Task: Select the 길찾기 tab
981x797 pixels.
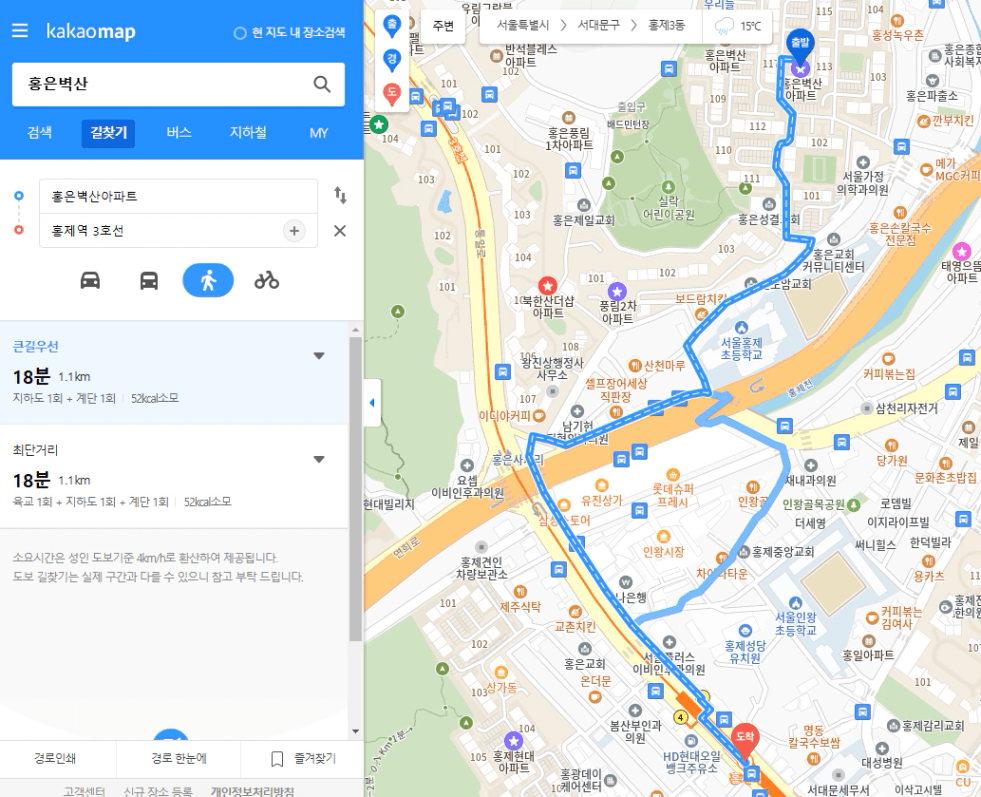Action: (108, 133)
